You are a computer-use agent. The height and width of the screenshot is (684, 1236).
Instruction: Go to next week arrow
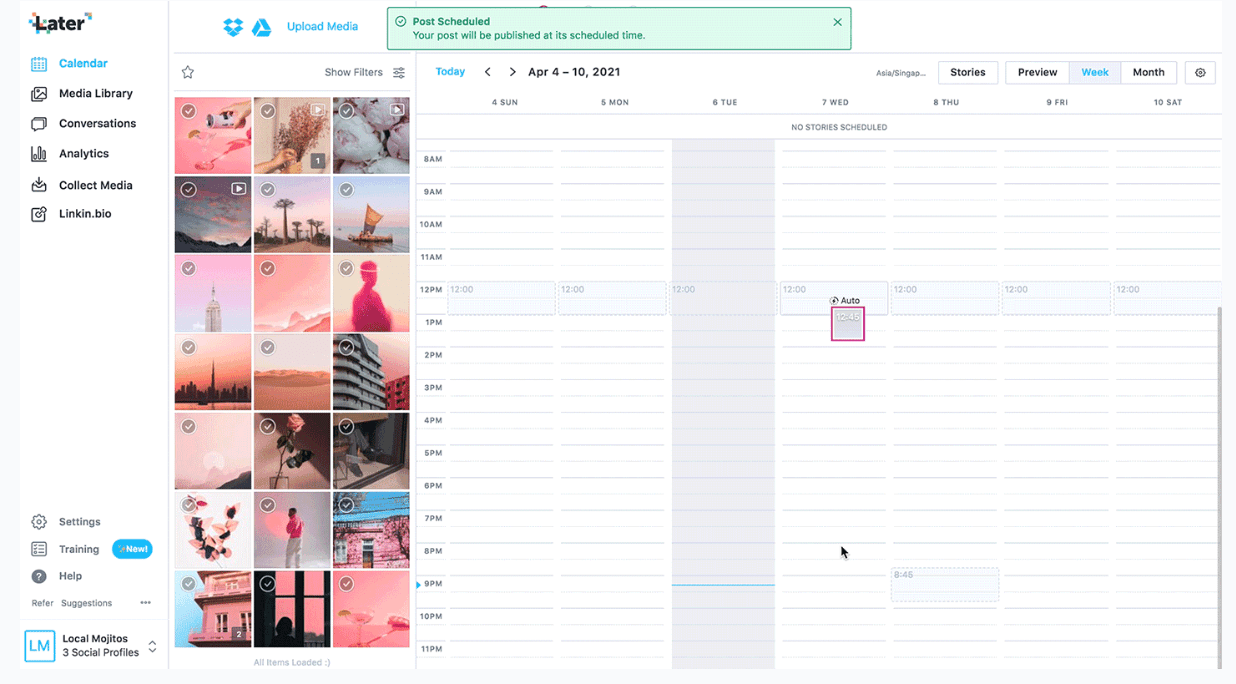(512, 72)
